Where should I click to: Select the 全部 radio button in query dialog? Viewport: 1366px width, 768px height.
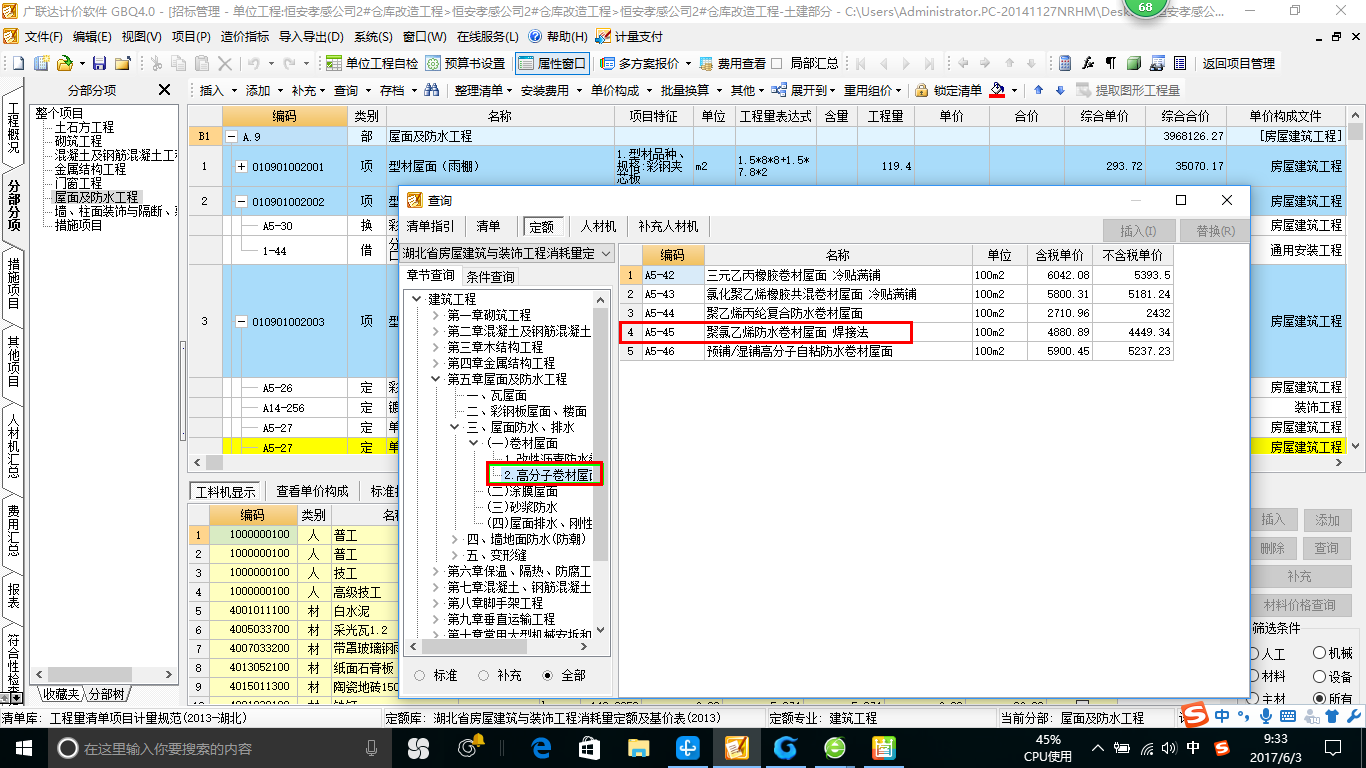[x=547, y=675]
